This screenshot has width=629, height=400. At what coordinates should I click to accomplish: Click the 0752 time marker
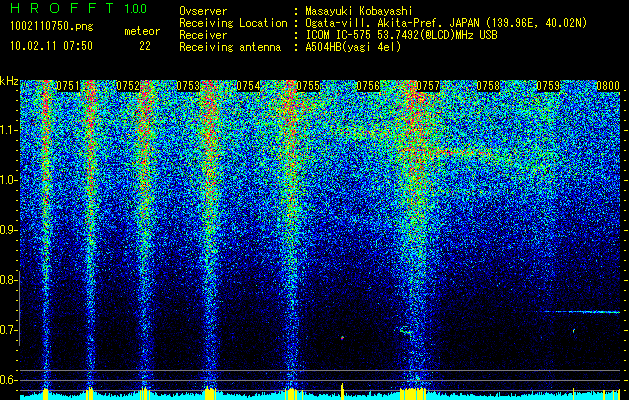point(128,86)
